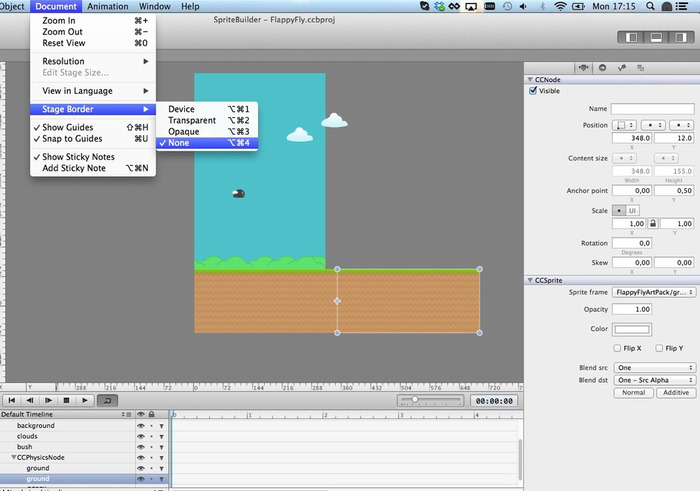The width and height of the screenshot is (700, 491).
Task: Open the Window menu
Action: (x=154, y=6)
